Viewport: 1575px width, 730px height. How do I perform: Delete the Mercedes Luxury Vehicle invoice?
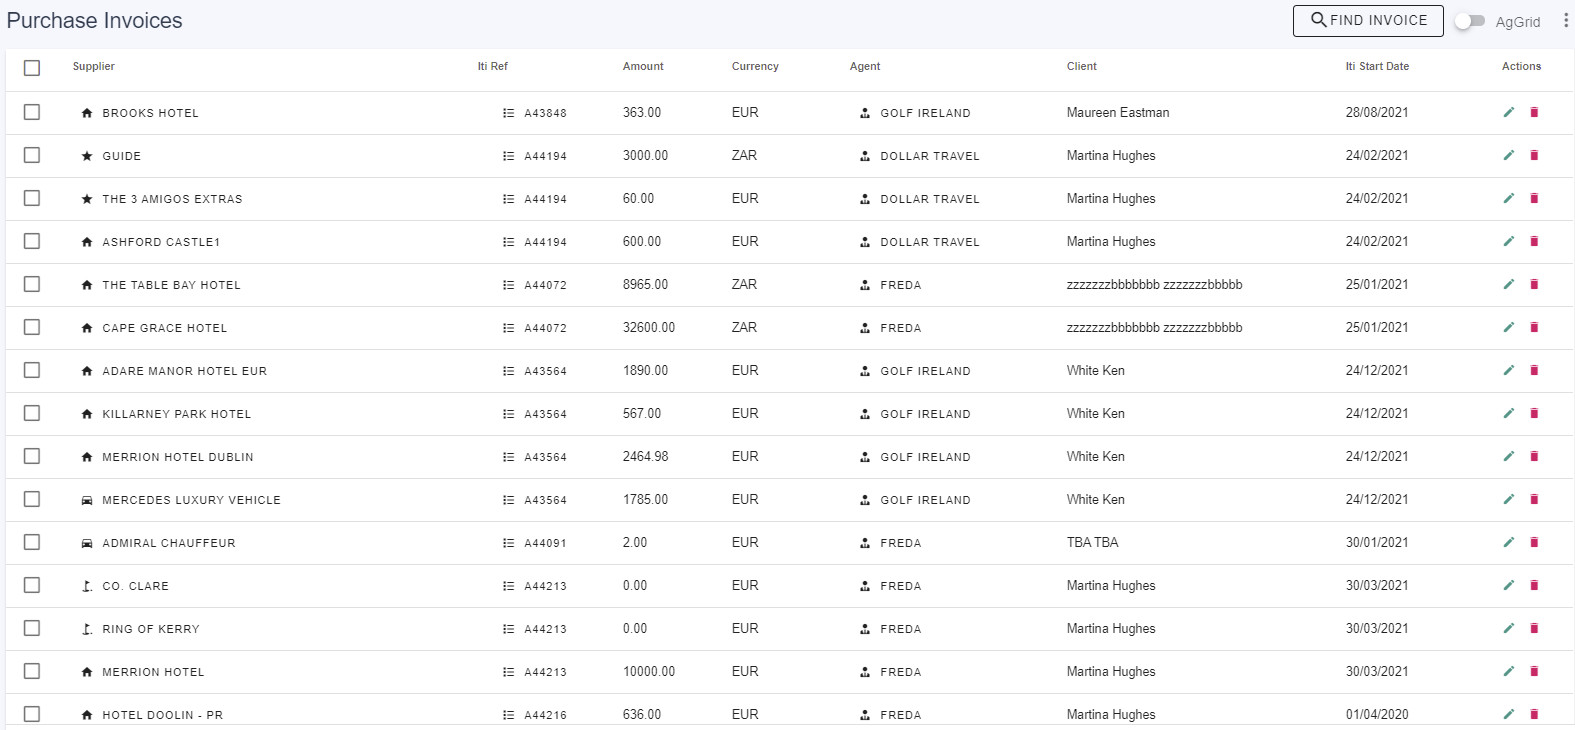pos(1534,499)
